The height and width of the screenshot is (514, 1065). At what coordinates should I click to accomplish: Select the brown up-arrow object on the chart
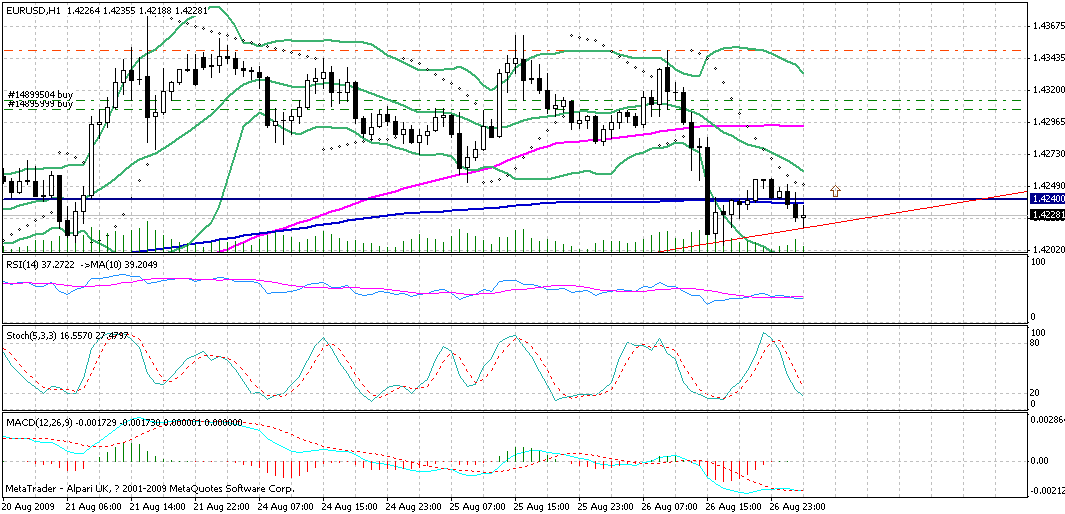coord(835,191)
